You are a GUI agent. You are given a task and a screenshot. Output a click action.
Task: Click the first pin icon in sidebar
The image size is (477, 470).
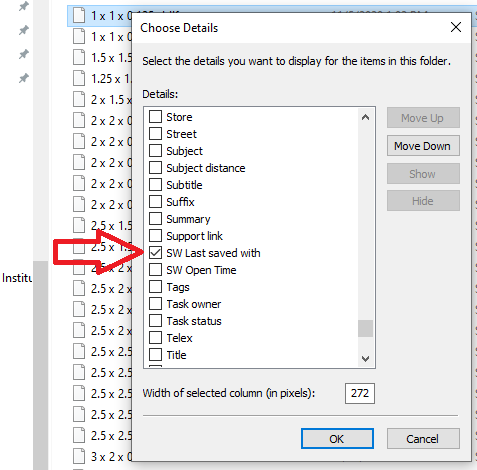click(23, 6)
